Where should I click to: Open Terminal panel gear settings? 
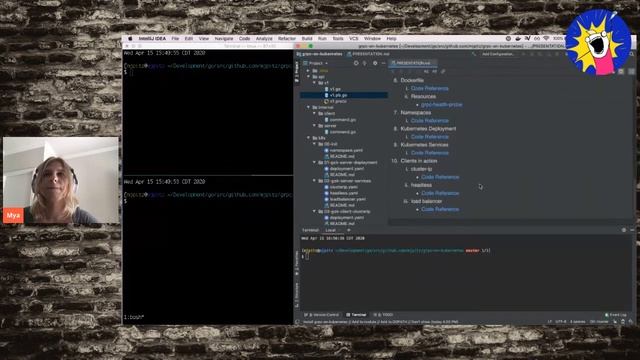coord(624,230)
